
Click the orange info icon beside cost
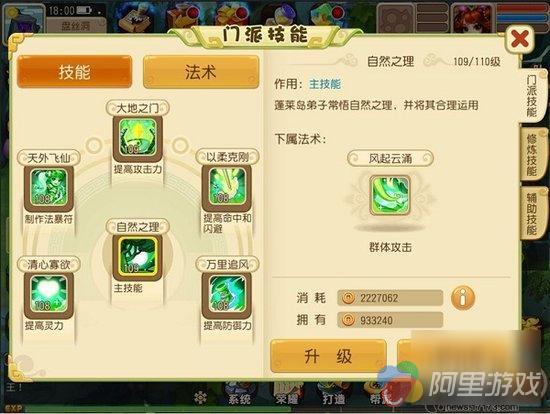(463, 298)
